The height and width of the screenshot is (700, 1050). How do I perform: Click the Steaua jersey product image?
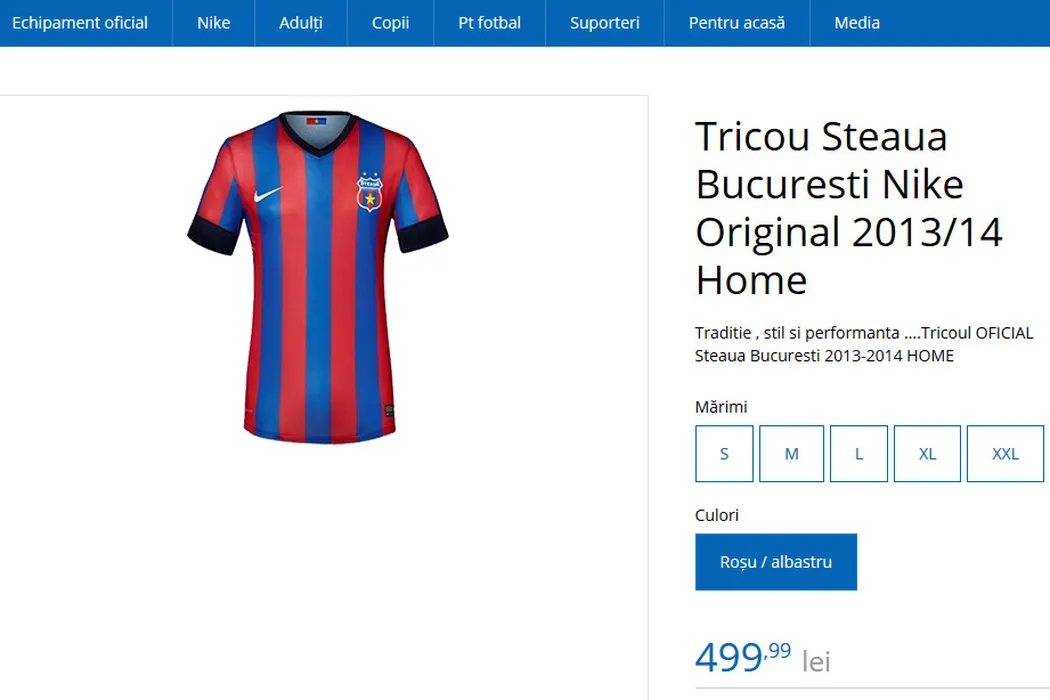(x=317, y=300)
